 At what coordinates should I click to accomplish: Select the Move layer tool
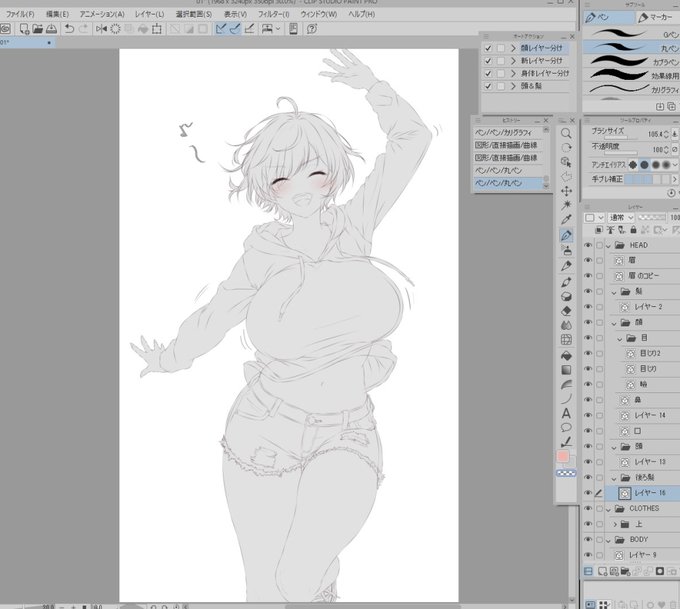pyautogui.click(x=566, y=191)
